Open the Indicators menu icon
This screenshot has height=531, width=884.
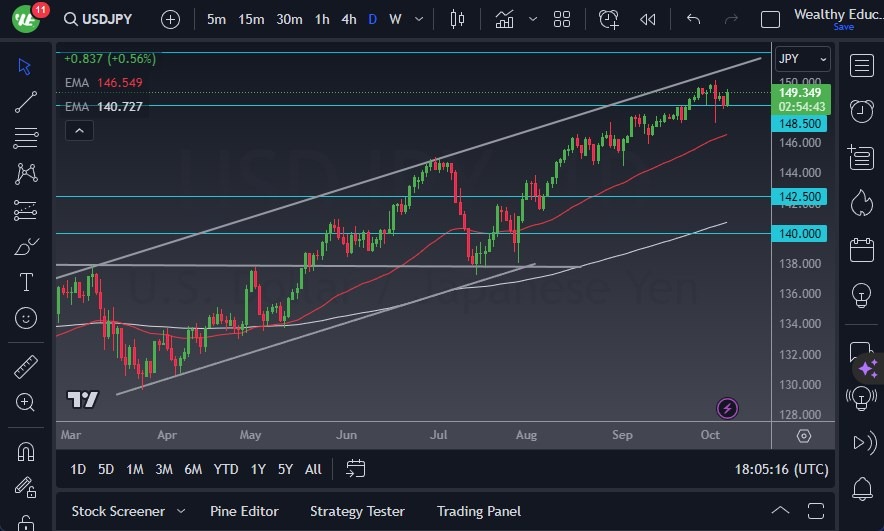coord(505,19)
